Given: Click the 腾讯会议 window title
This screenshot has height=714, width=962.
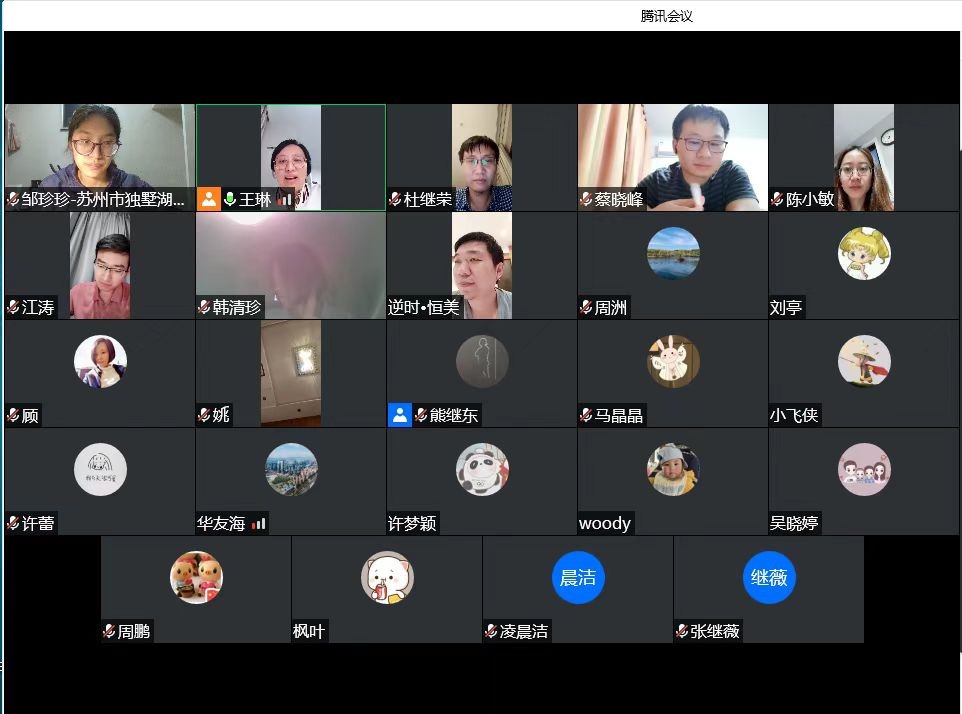Looking at the screenshot, I should (667, 16).
